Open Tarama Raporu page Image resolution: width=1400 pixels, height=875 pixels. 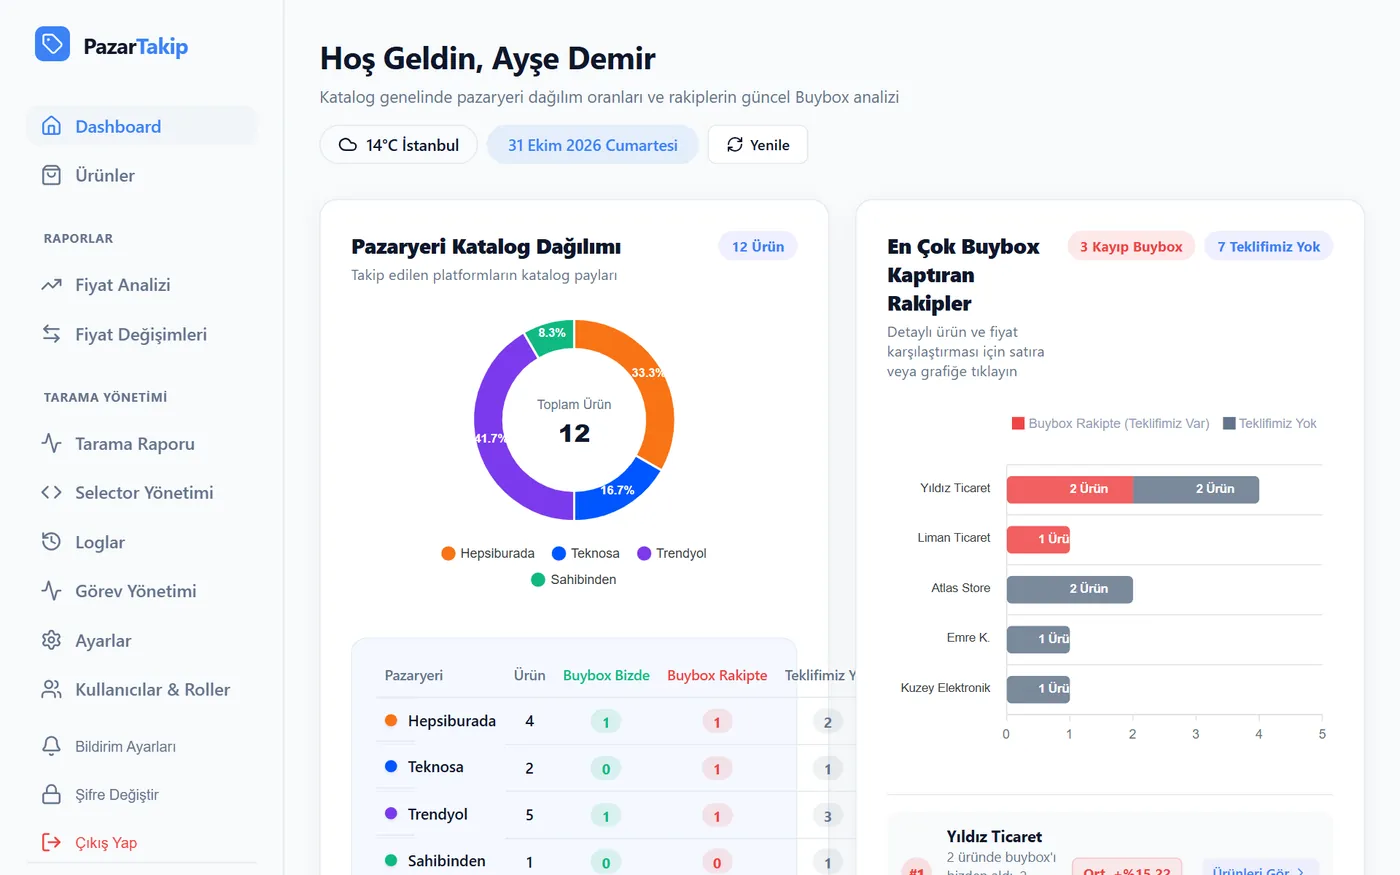coord(141,443)
